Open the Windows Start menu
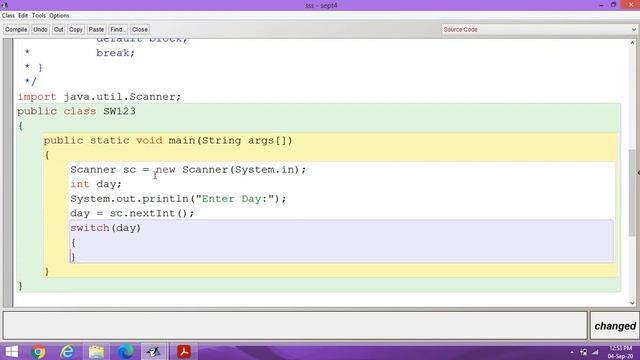 pyautogui.click(x=11, y=352)
